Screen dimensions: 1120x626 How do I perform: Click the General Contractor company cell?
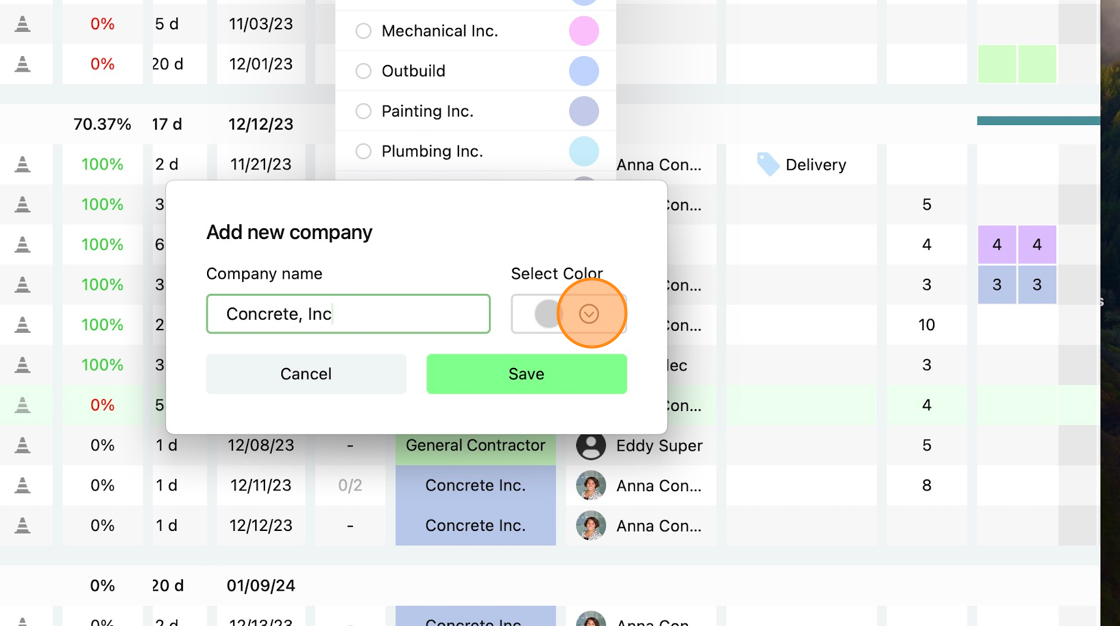[x=476, y=445]
